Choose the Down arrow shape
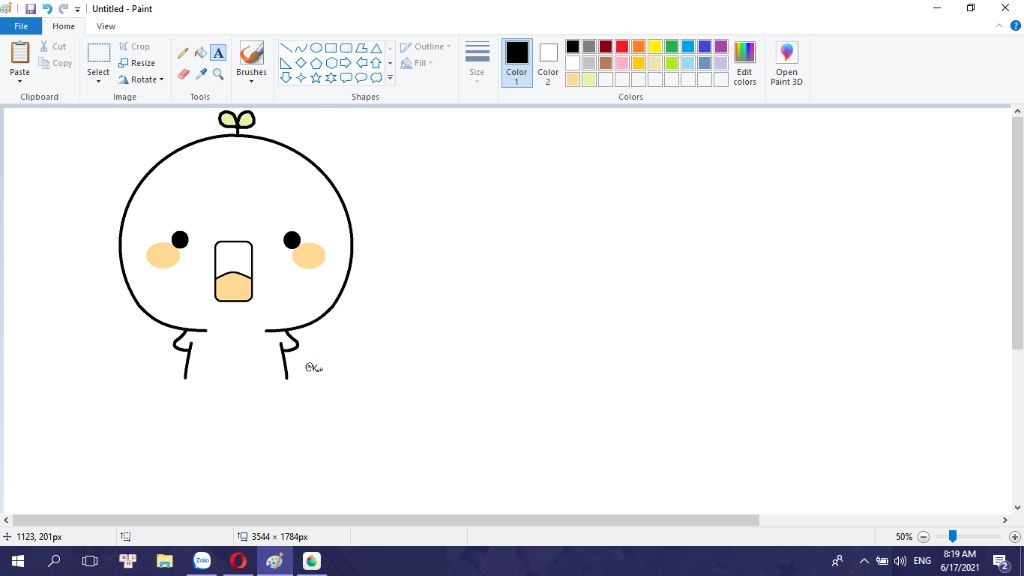The height and width of the screenshot is (576, 1024). click(285, 78)
